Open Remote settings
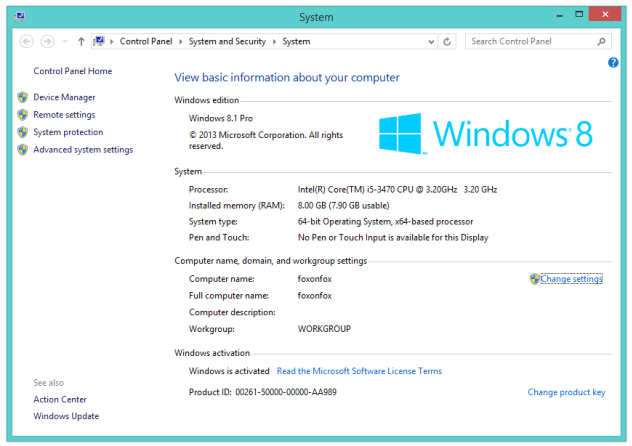Image resolution: width=632 pixels, height=446 pixels. coord(64,115)
